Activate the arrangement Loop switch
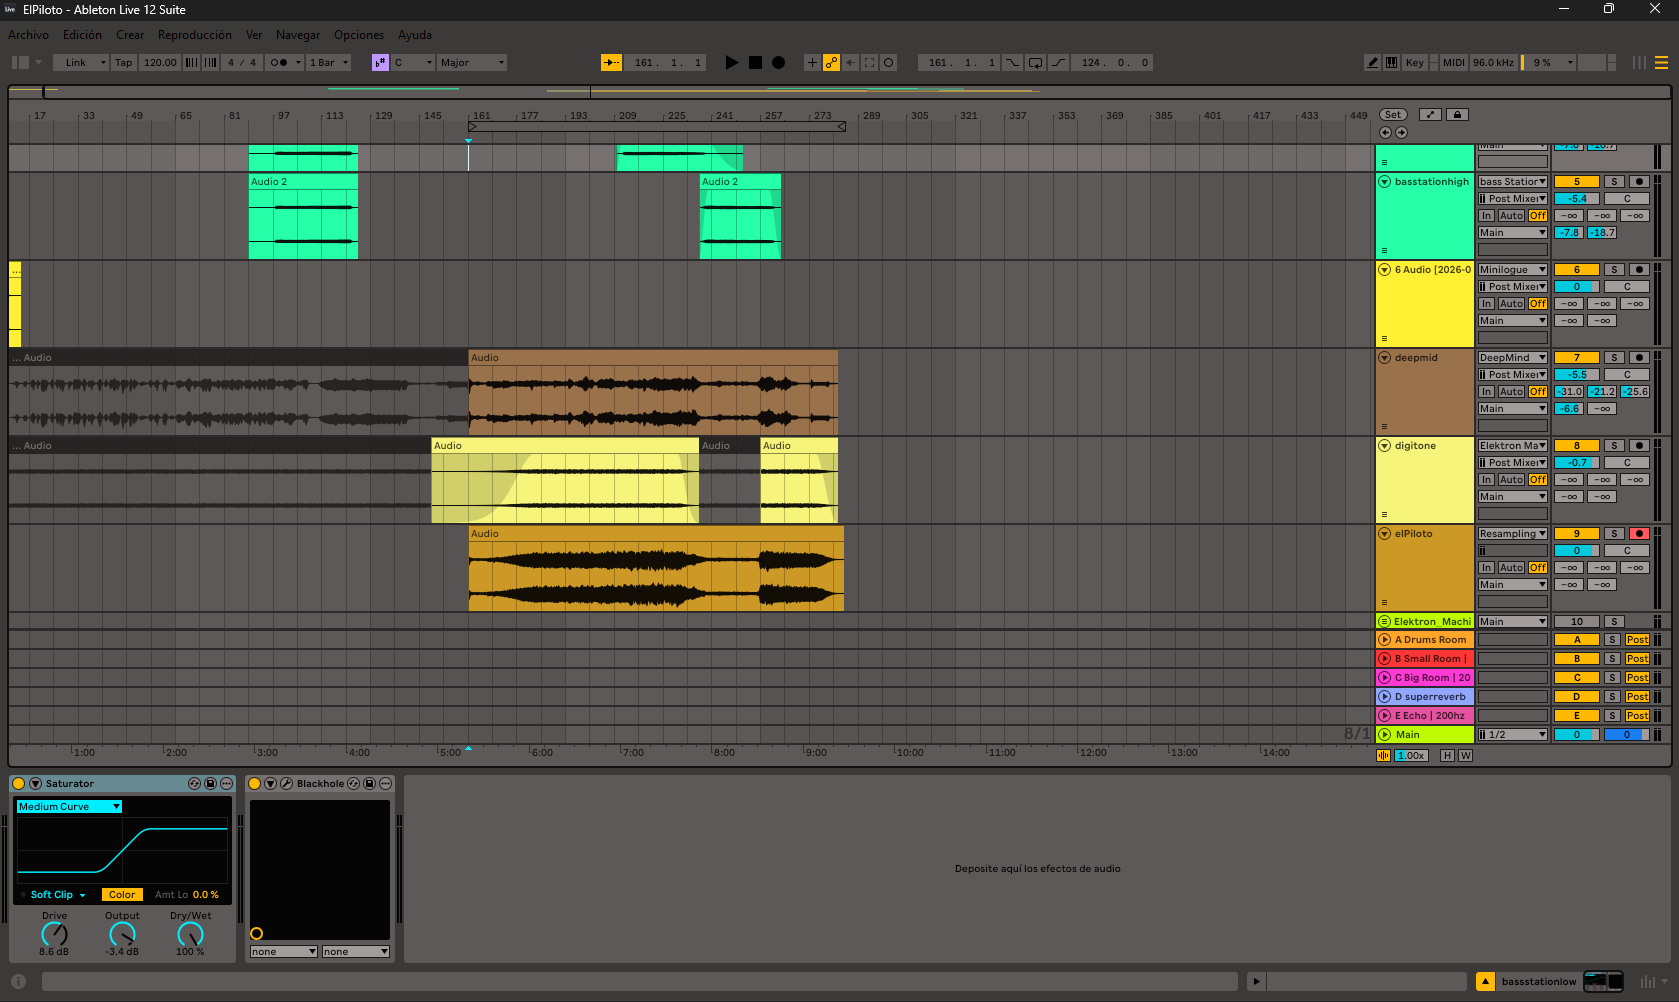This screenshot has height=1002, width=1679. (1035, 62)
